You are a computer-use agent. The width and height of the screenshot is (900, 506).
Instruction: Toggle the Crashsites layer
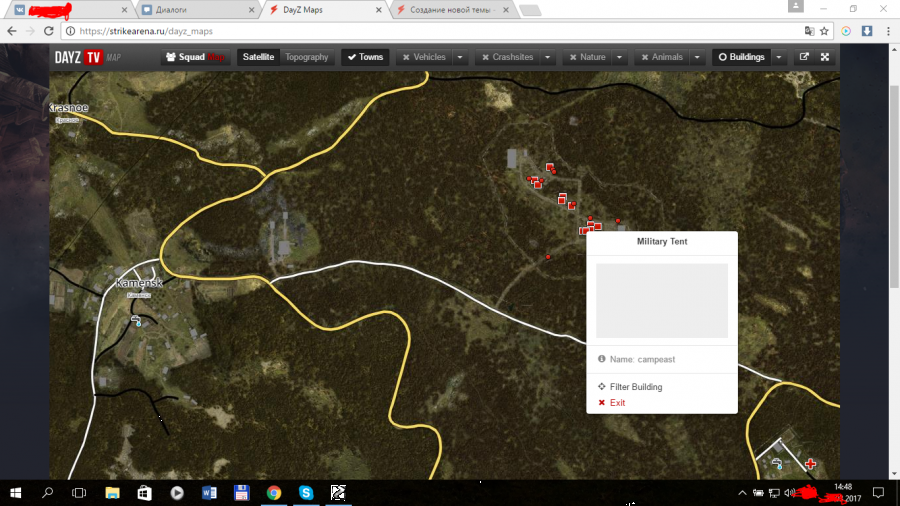pyautogui.click(x=507, y=57)
